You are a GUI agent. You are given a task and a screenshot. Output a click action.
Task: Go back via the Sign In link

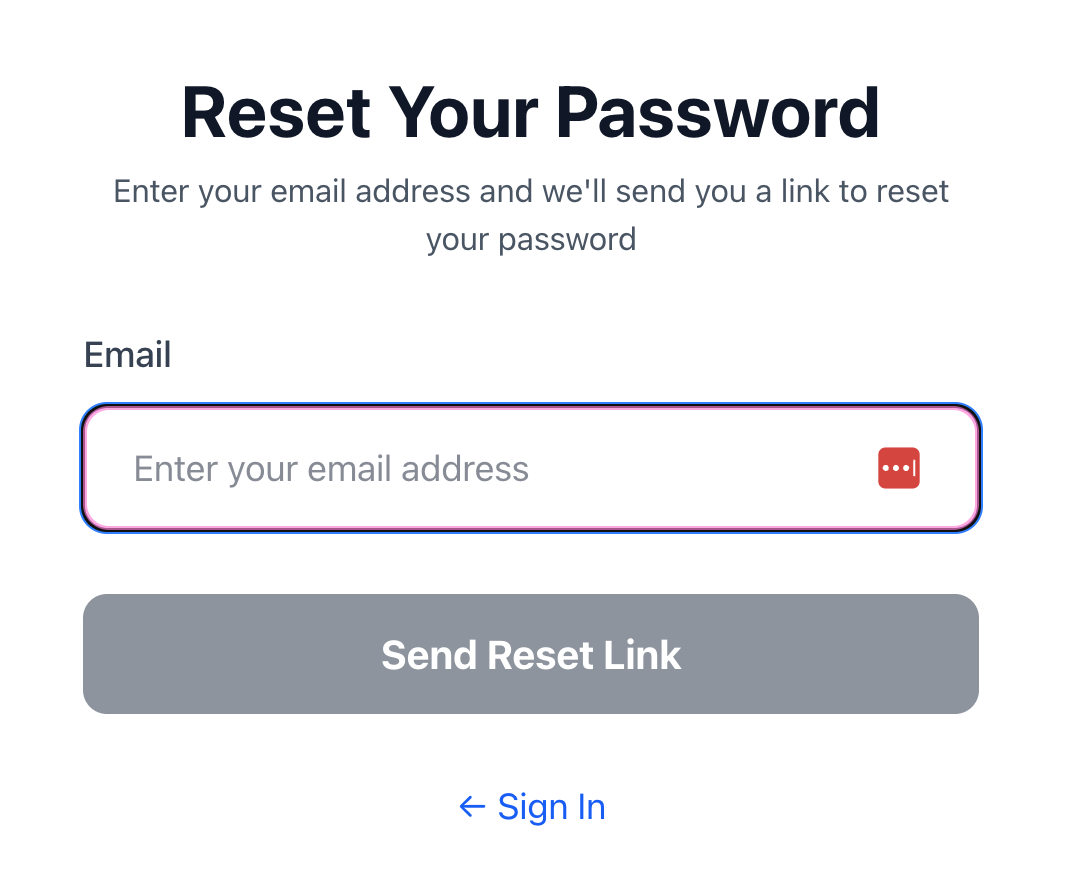pyautogui.click(x=551, y=807)
